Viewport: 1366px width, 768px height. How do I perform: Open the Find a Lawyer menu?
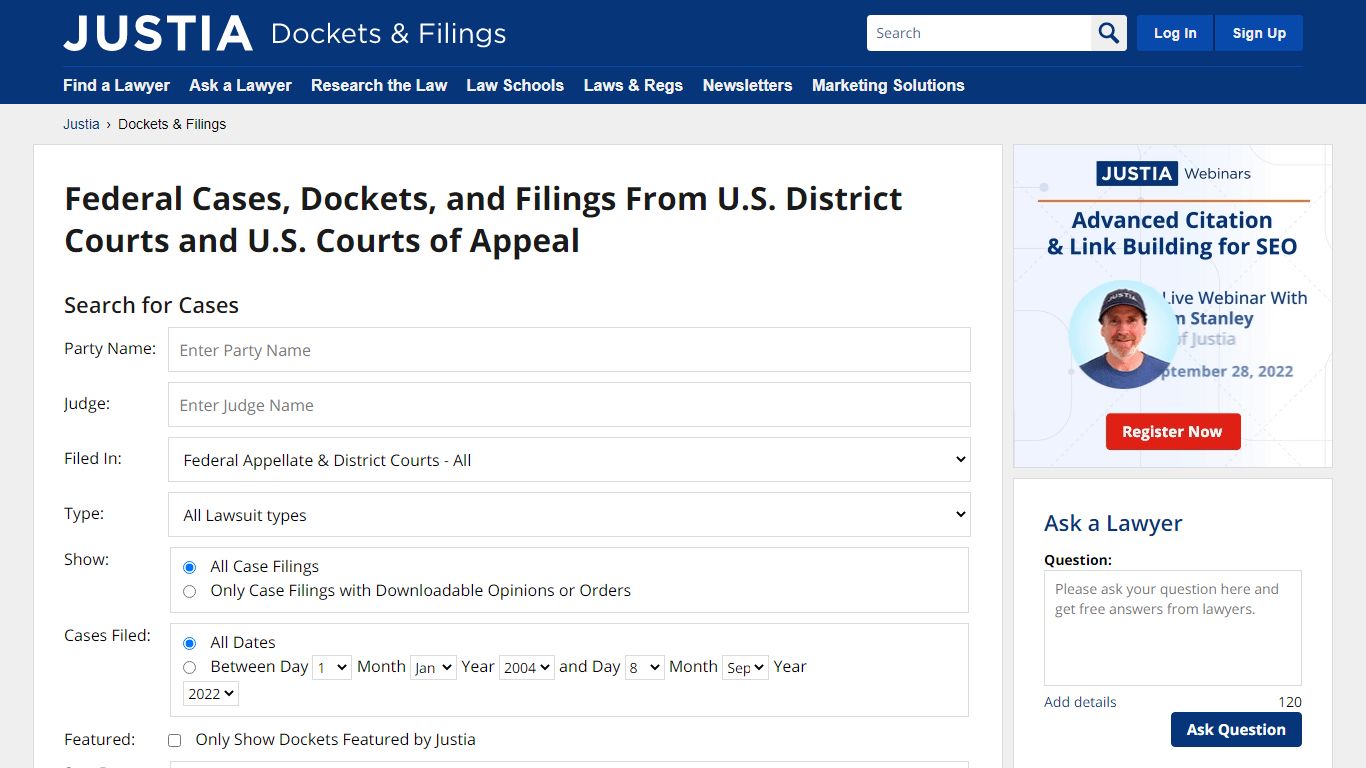[116, 85]
